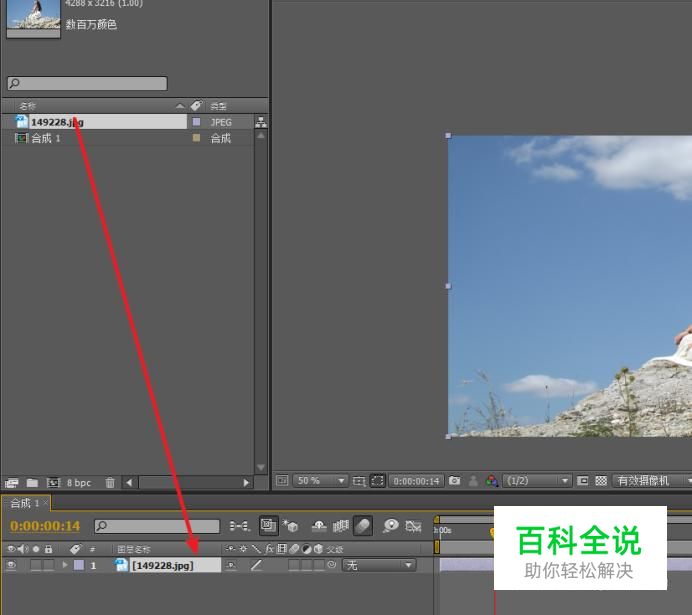The height and width of the screenshot is (615, 692).
Task: Expand layer 1 properties triangle
Action: click(x=65, y=565)
